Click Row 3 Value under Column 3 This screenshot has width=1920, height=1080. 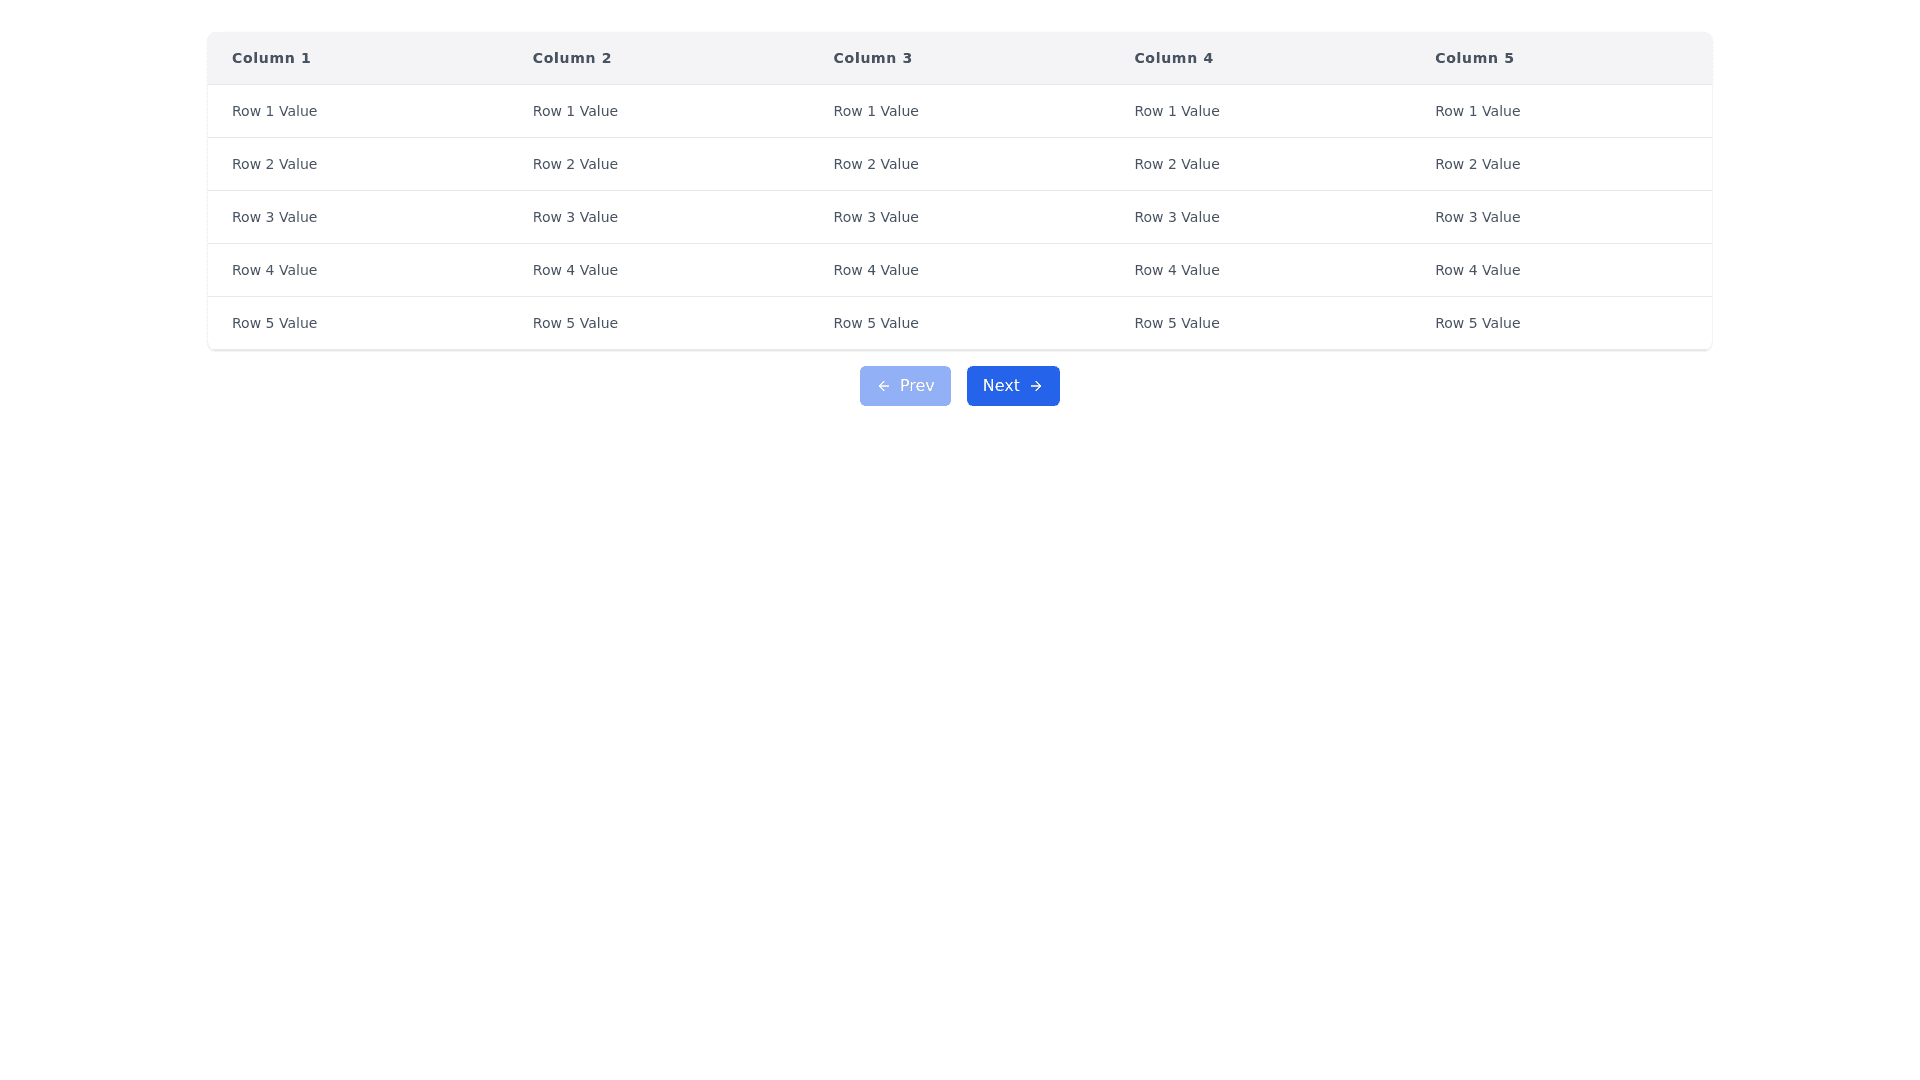tap(875, 217)
